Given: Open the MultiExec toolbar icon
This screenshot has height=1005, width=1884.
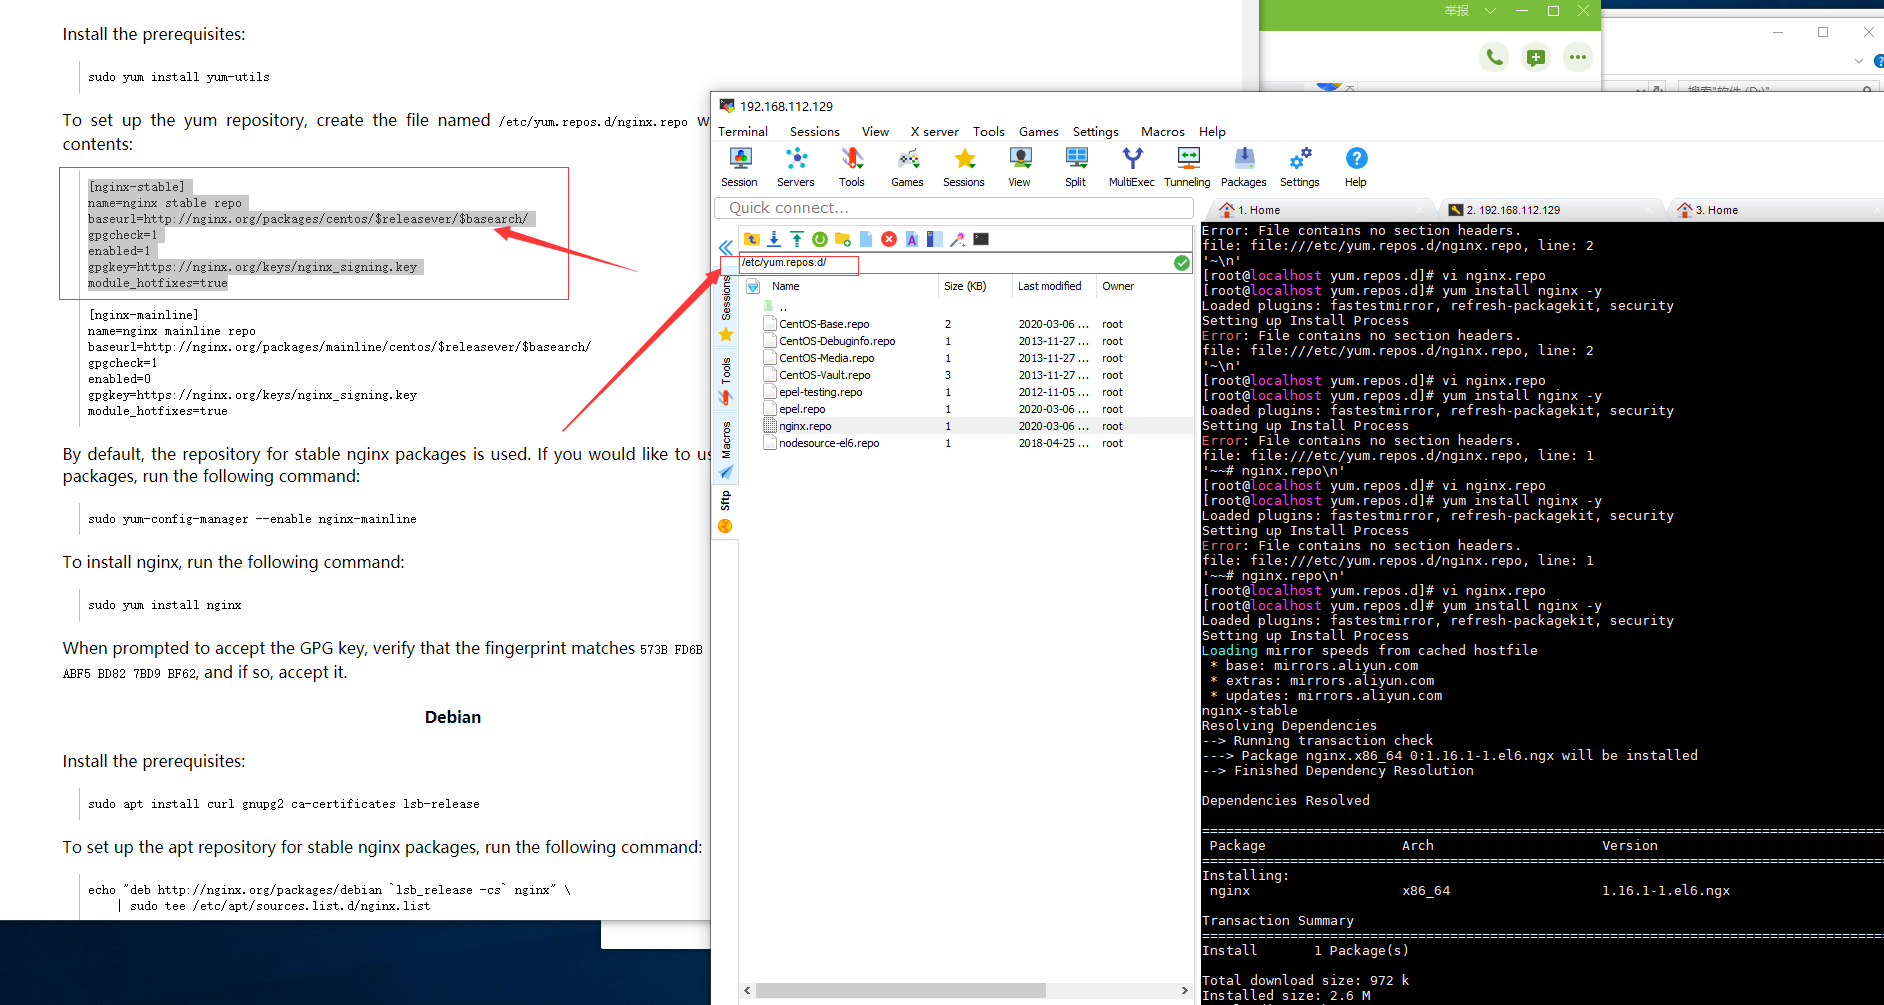Looking at the screenshot, I should coord(1132,167).
